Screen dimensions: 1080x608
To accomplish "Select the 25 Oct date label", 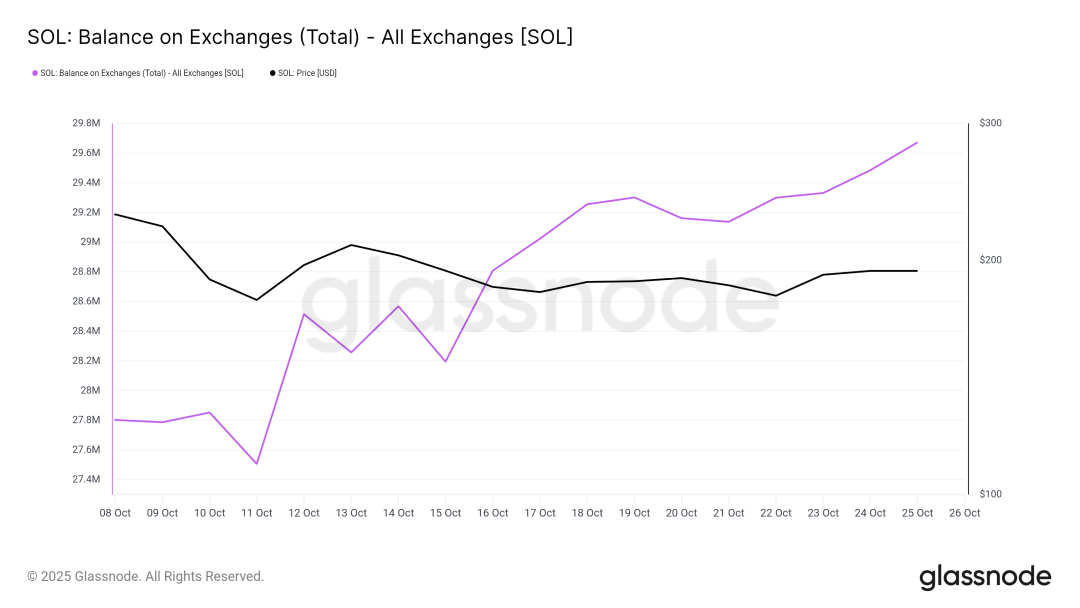I will point(917,513).
